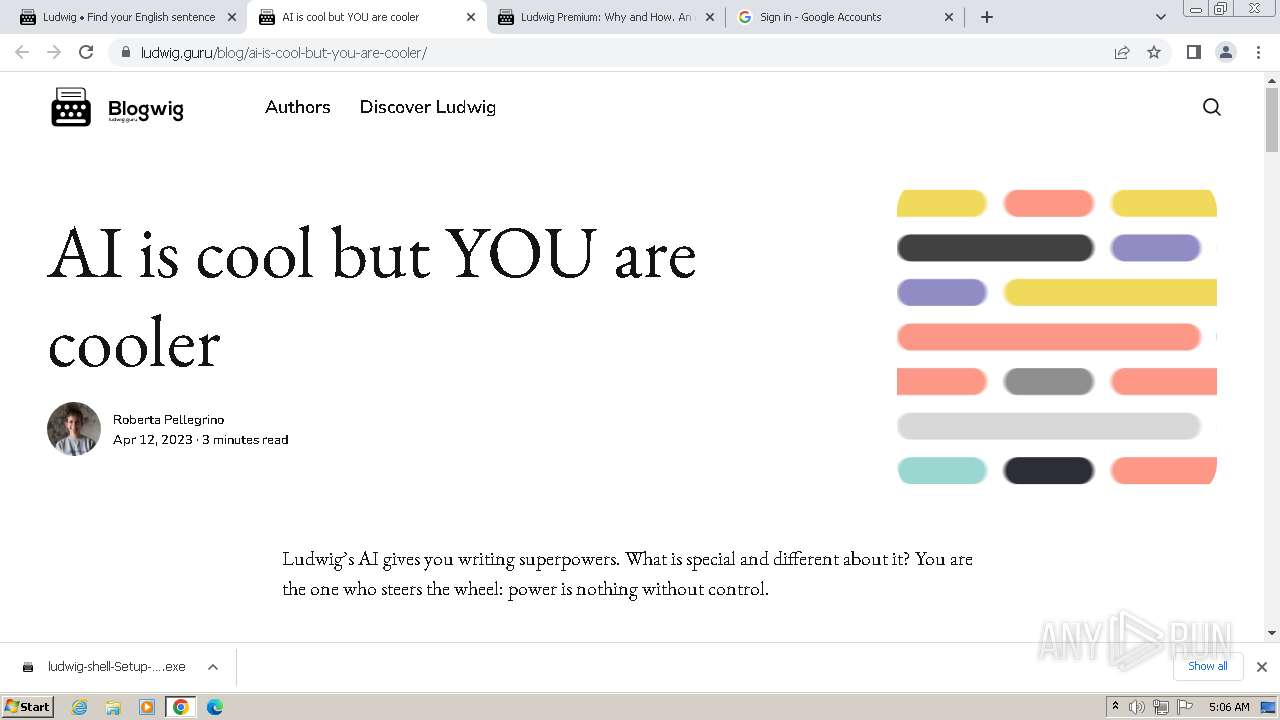The height and width of the screenshot is (720, 1280).
Task: Open Discover Ludwig menu item
Action: (x=428, y=107)
